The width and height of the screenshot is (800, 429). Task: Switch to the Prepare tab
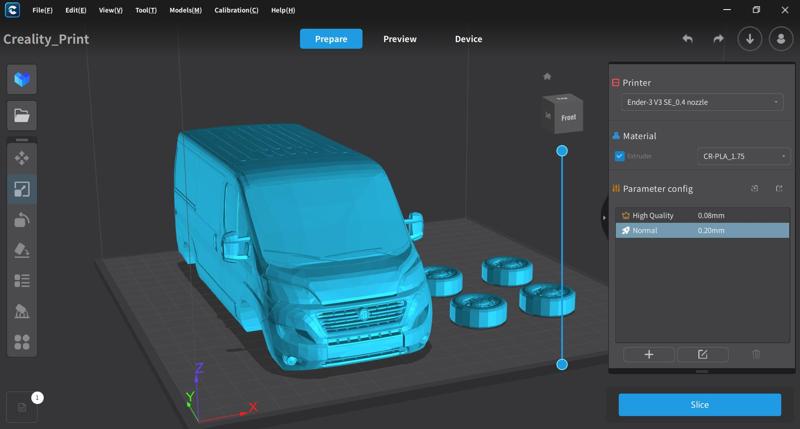point(331,39)
